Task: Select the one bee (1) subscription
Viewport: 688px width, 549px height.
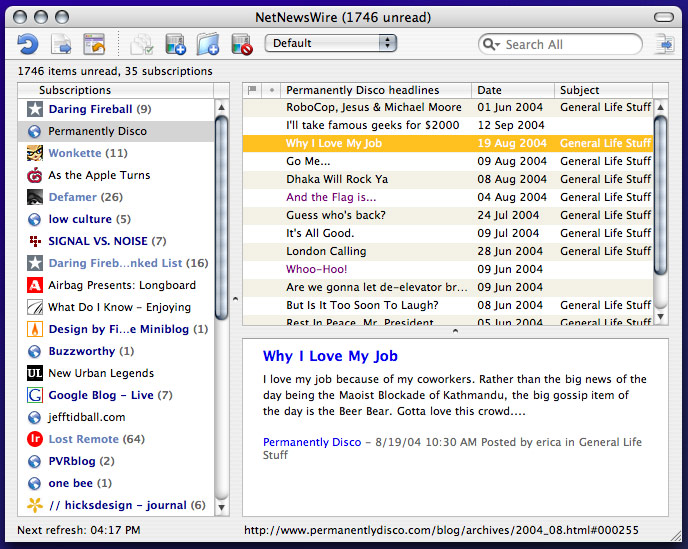Action: [116, 483]
